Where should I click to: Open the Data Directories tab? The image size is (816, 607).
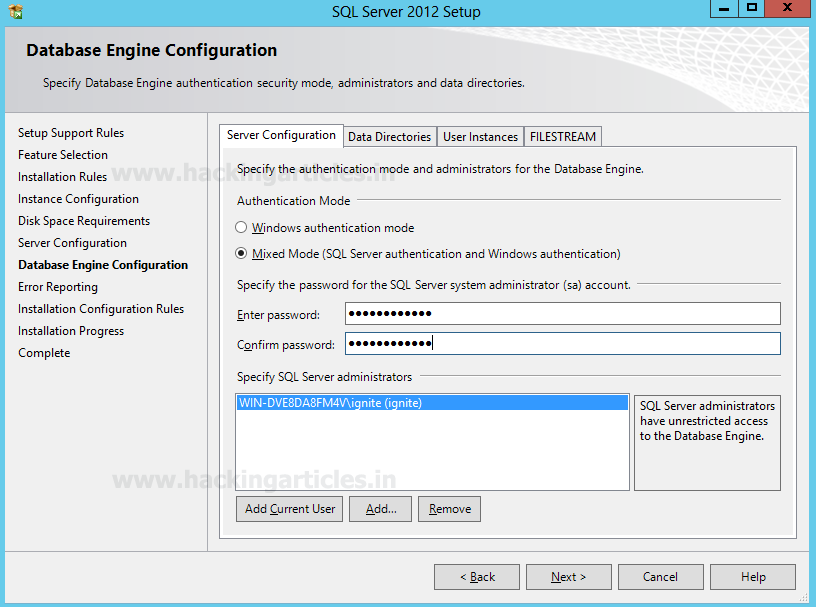coord(390,137)
